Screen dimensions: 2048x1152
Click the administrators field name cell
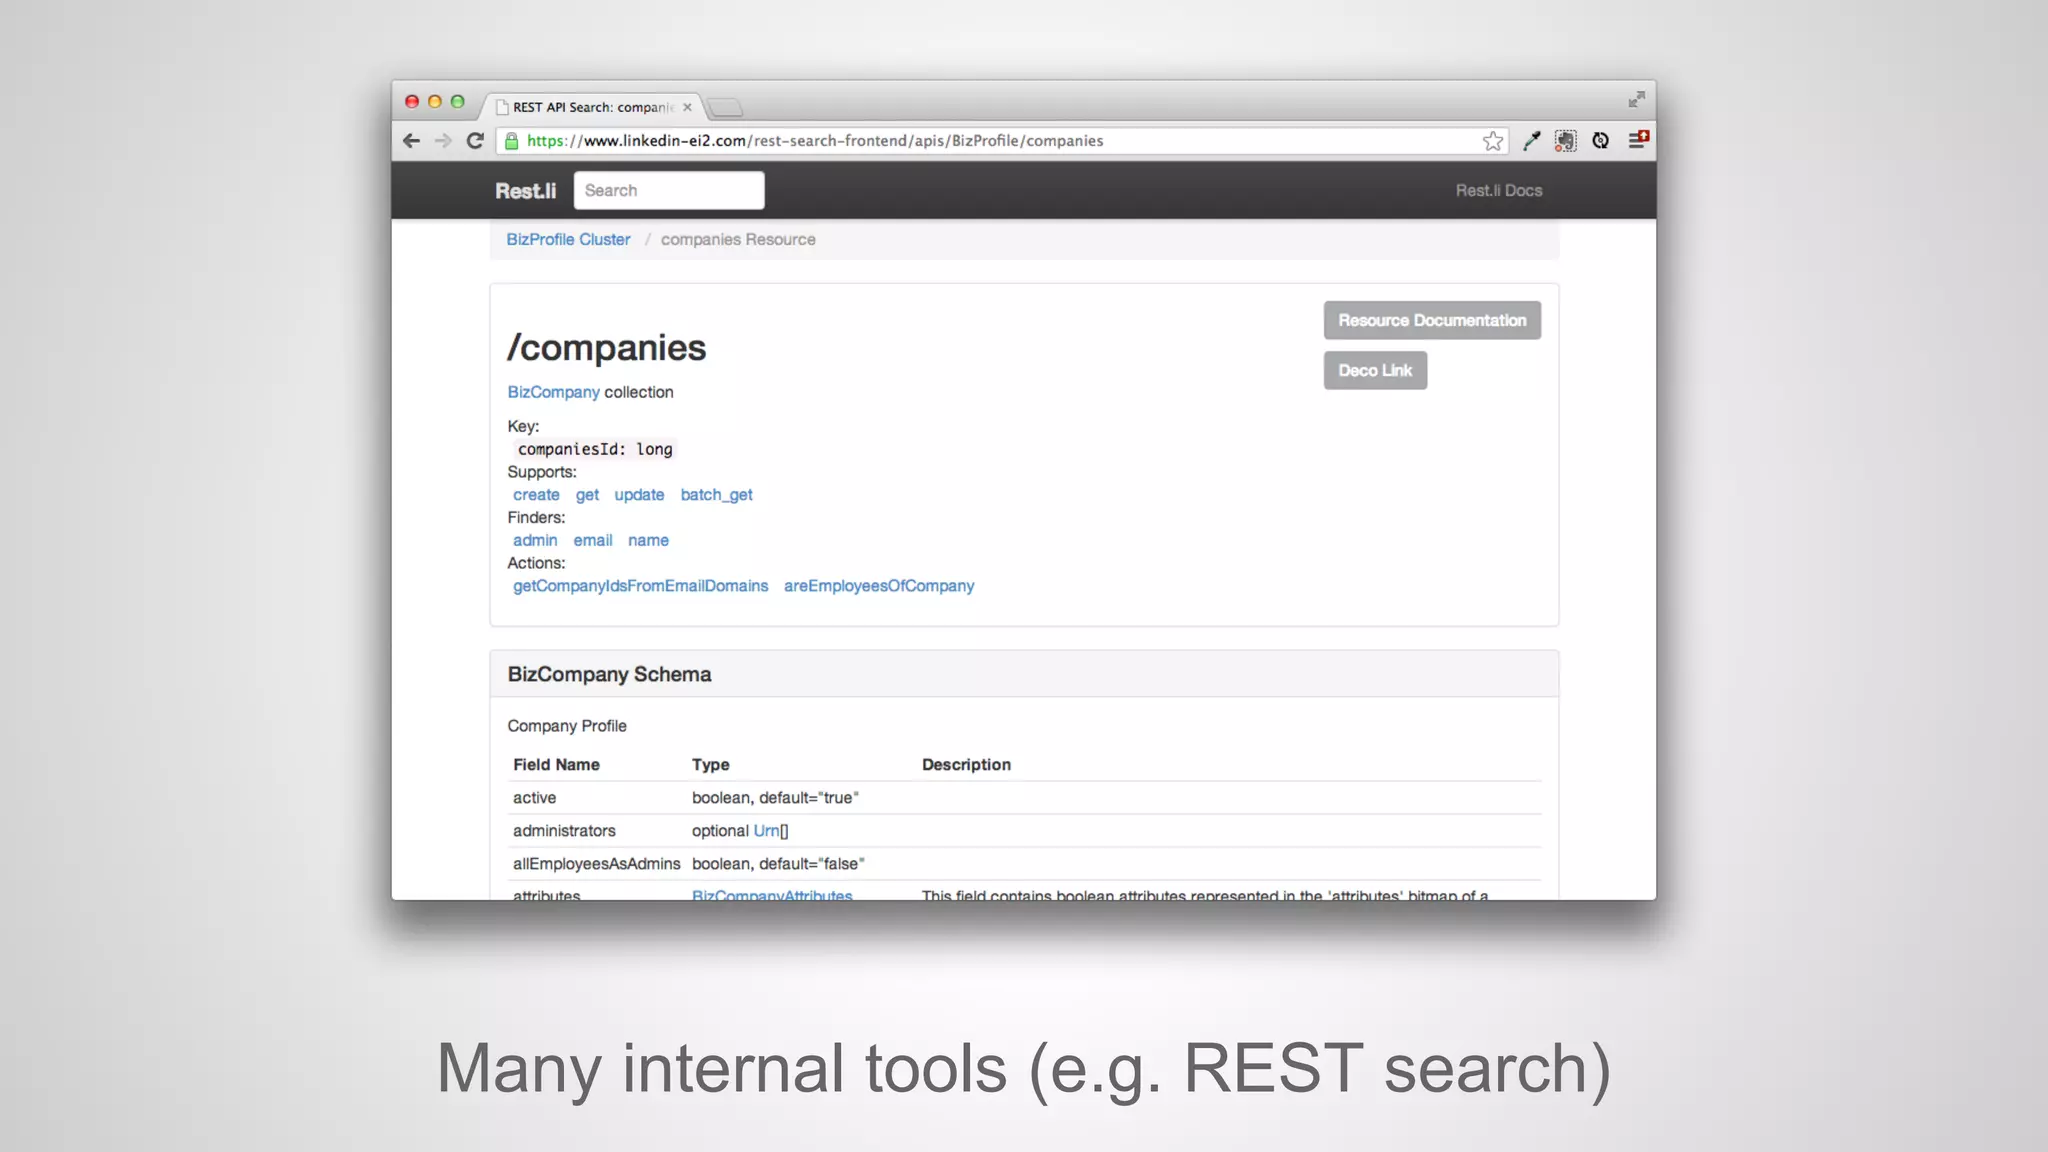564,831
